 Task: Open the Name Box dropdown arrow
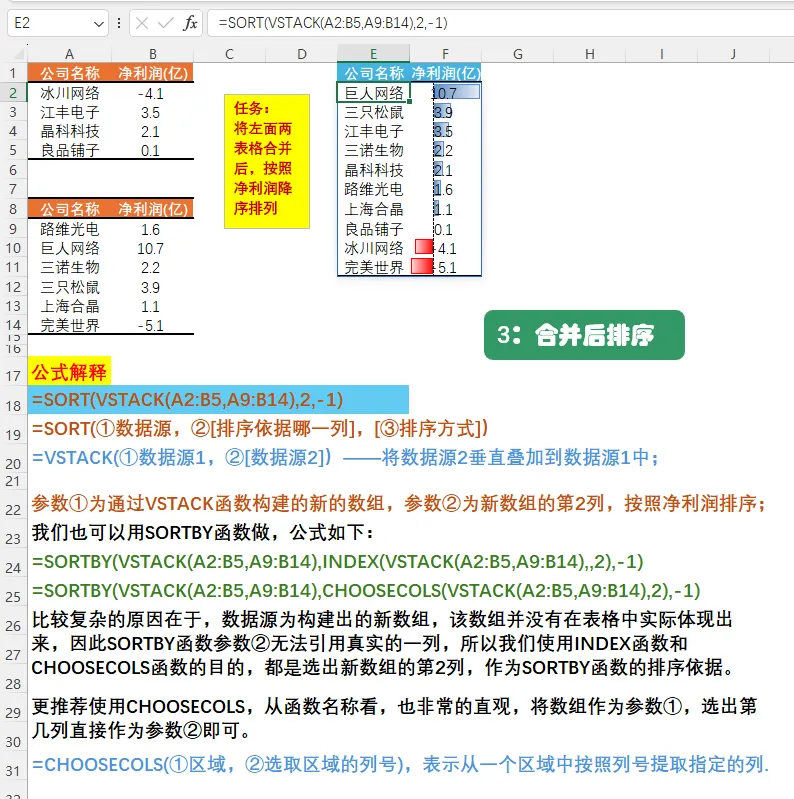[99, 23]
